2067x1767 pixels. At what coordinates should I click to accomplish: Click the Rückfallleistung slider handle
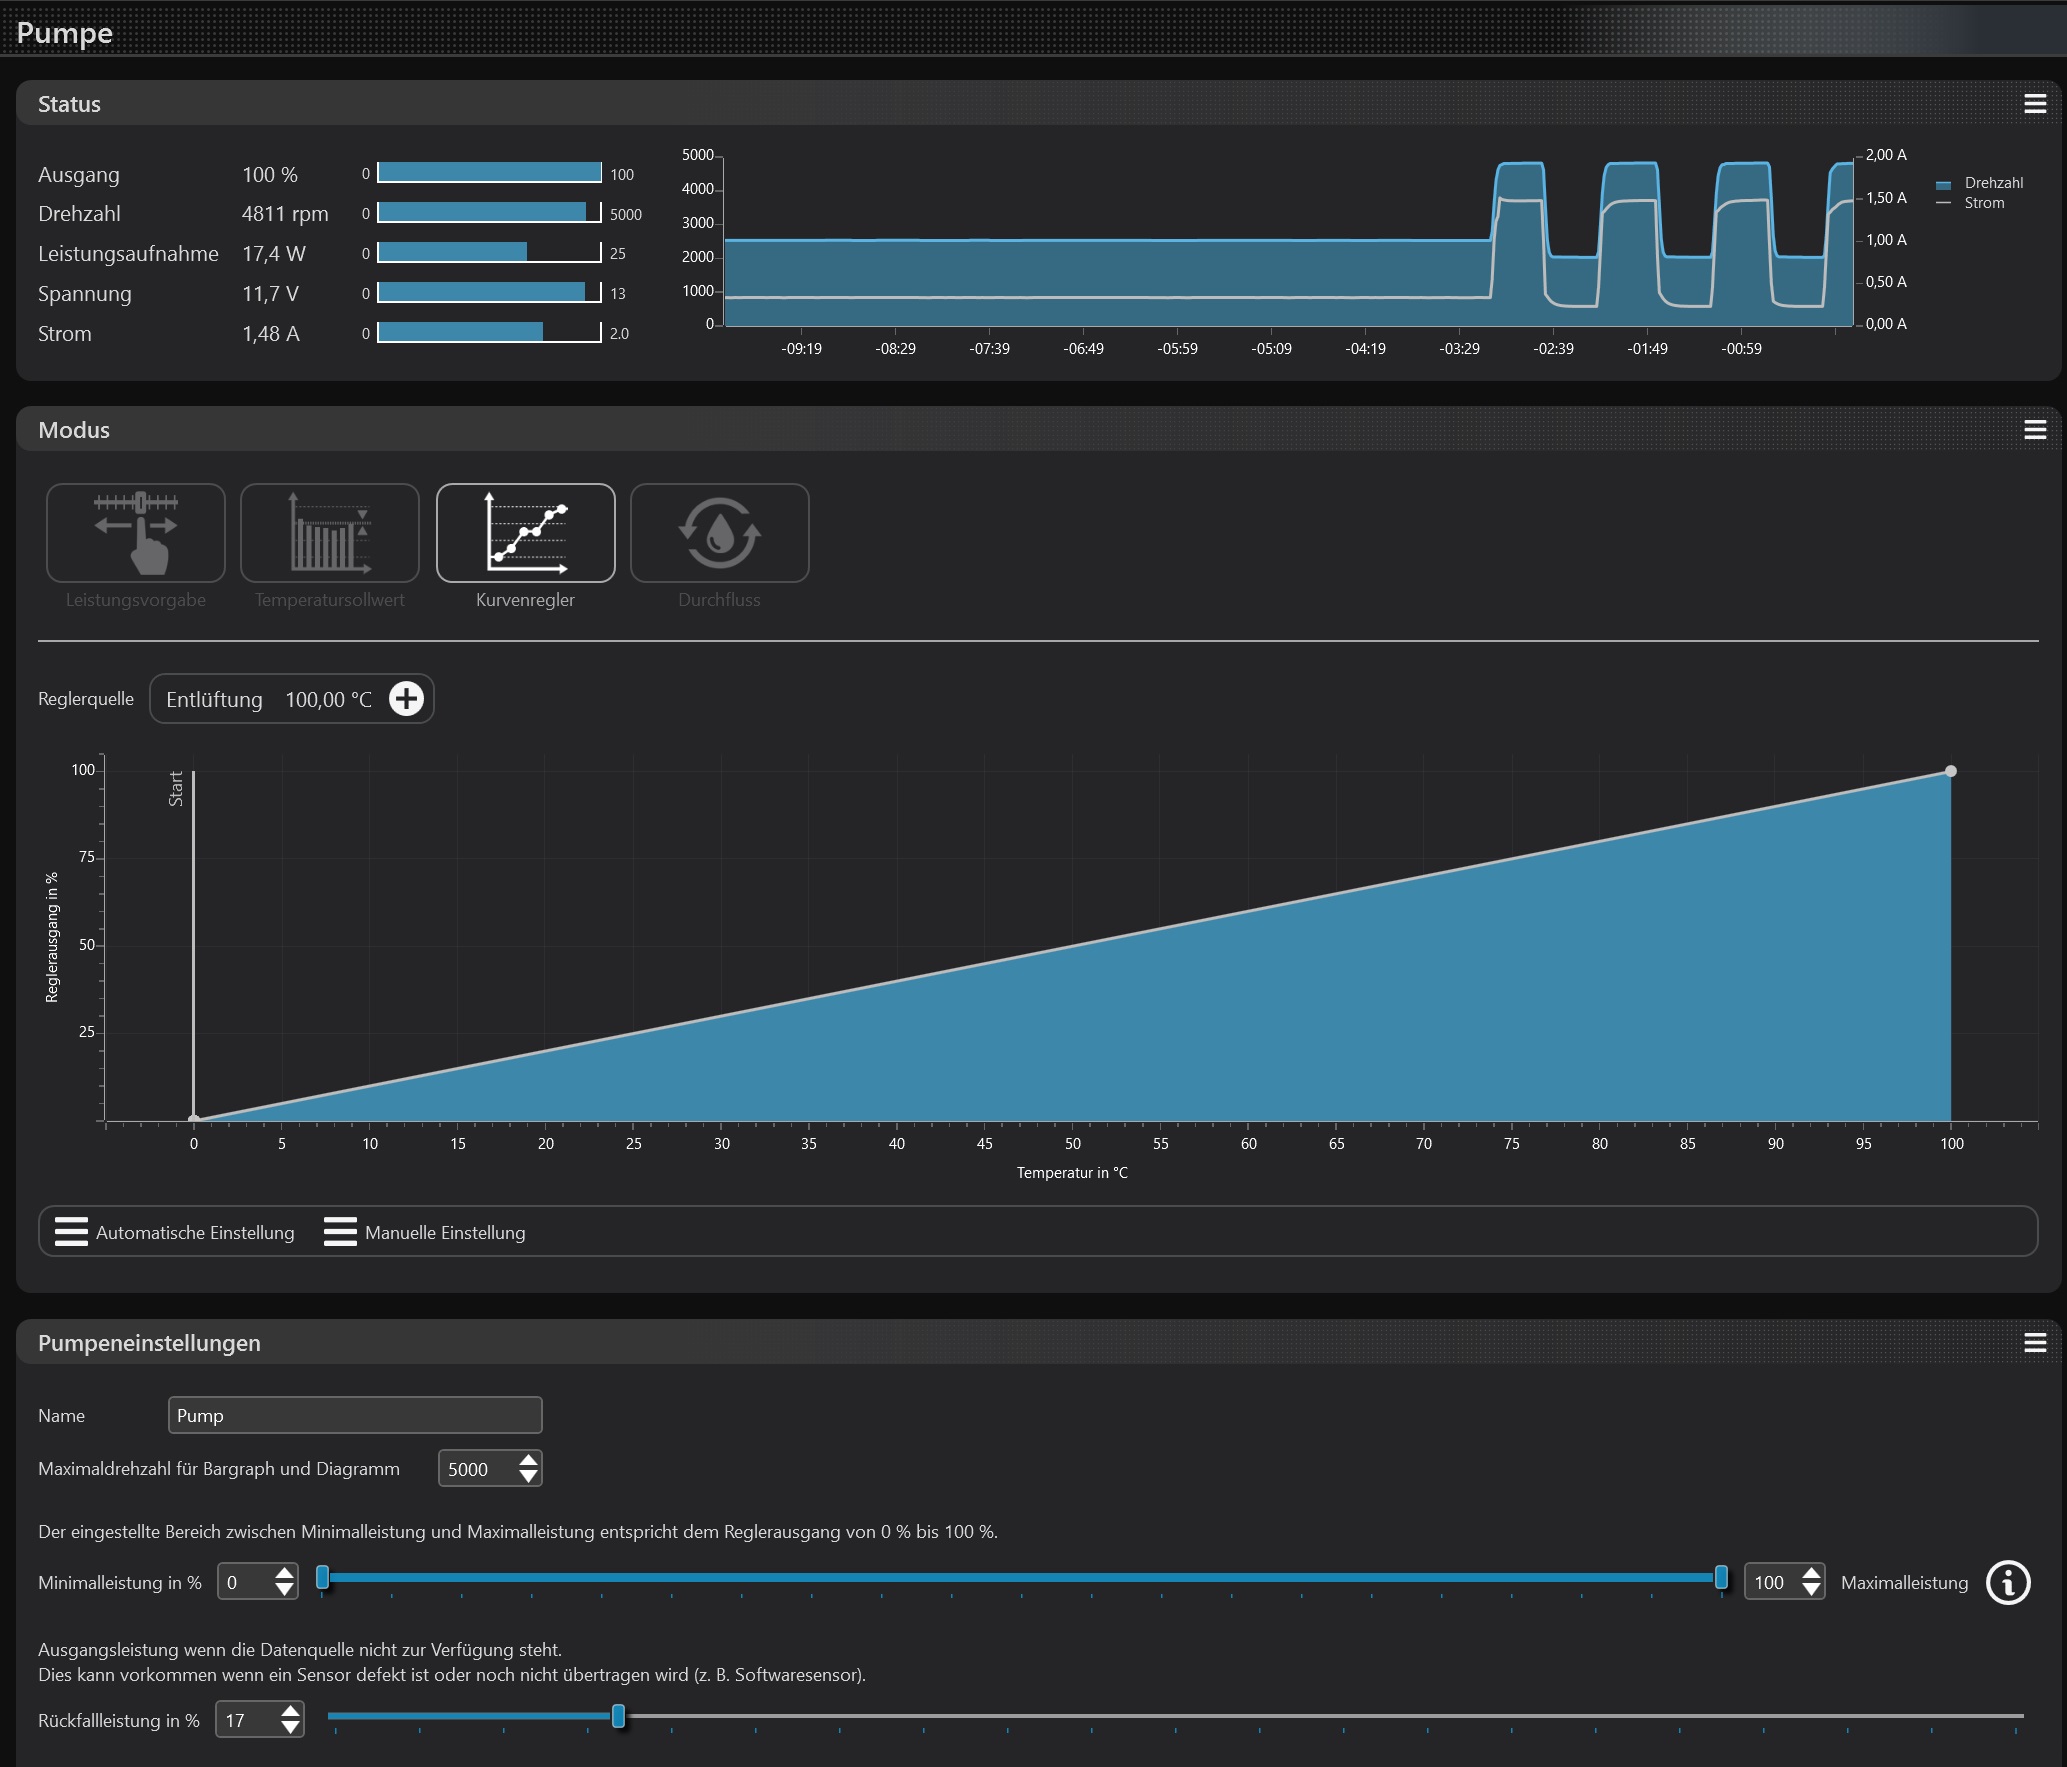pyautogui.click(x=618, y=1716)
